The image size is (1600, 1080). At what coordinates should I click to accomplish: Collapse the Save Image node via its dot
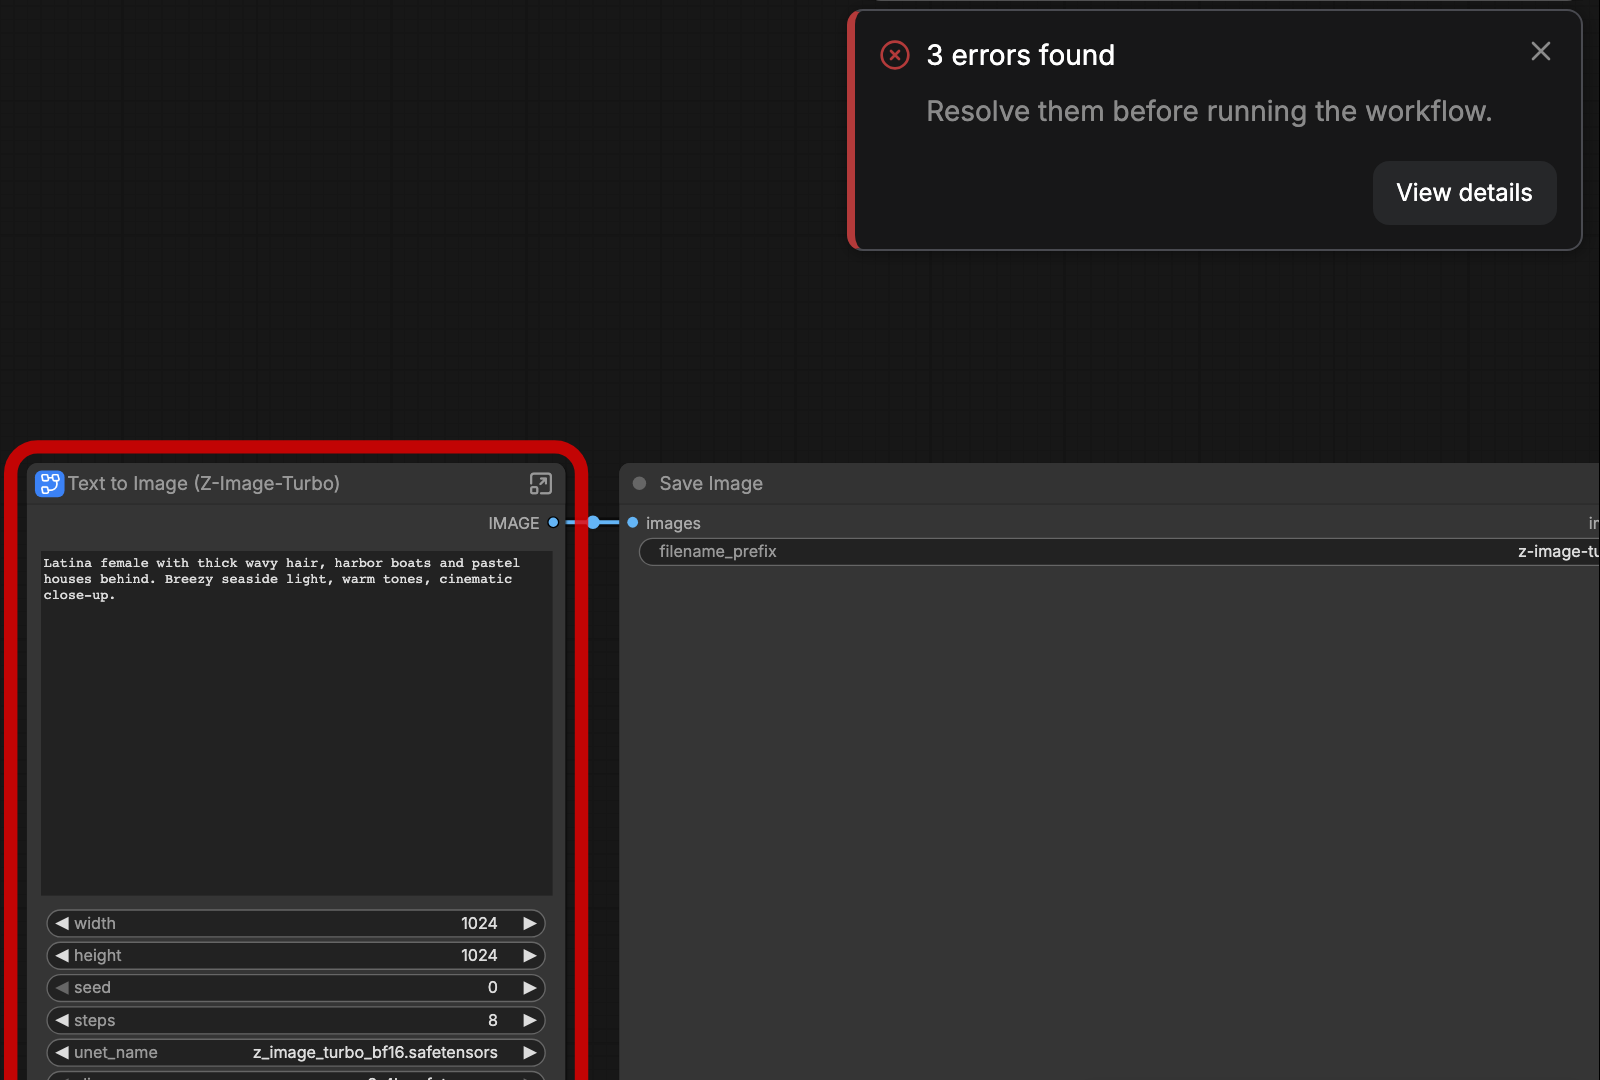[x=640, y=484]
